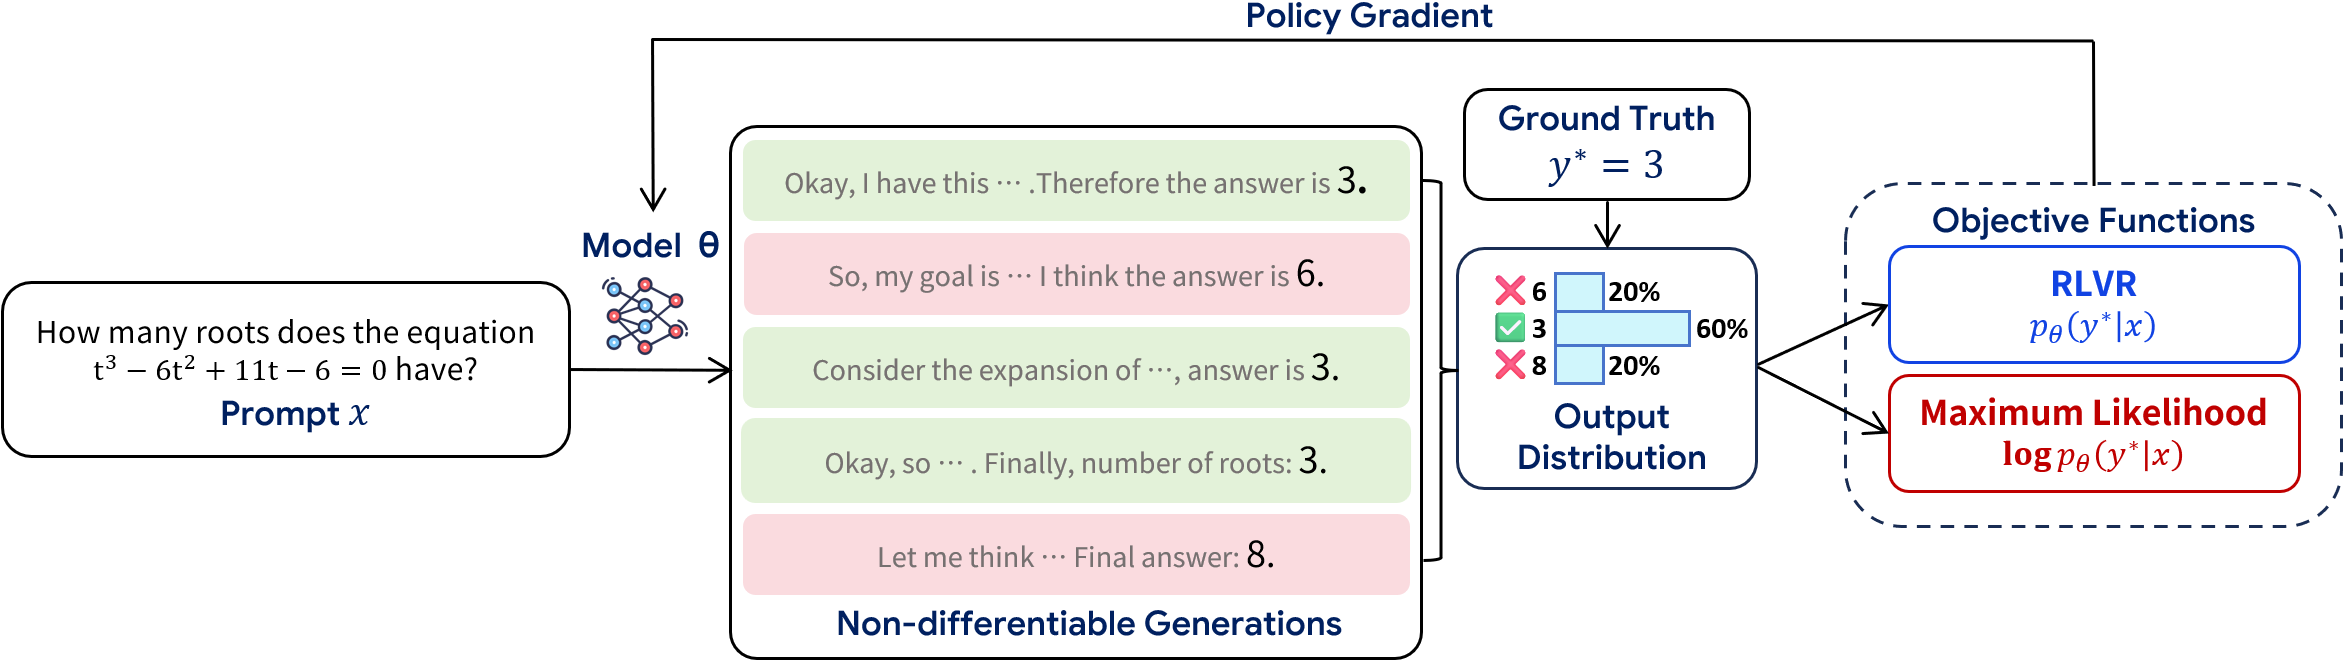The width and height of the screenshot is (2345, 661).
Task: Click the arrowhead pointing to Maximum Likelihood box
Action: tap(1875, 426)
